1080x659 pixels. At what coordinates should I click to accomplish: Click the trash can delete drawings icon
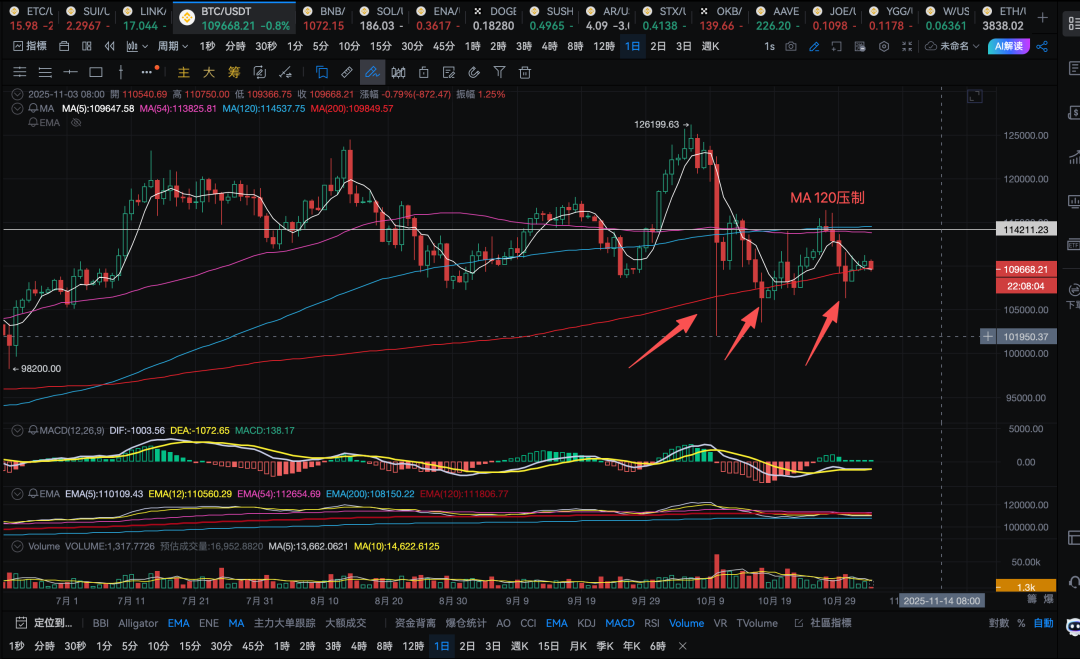click(524, 72)
